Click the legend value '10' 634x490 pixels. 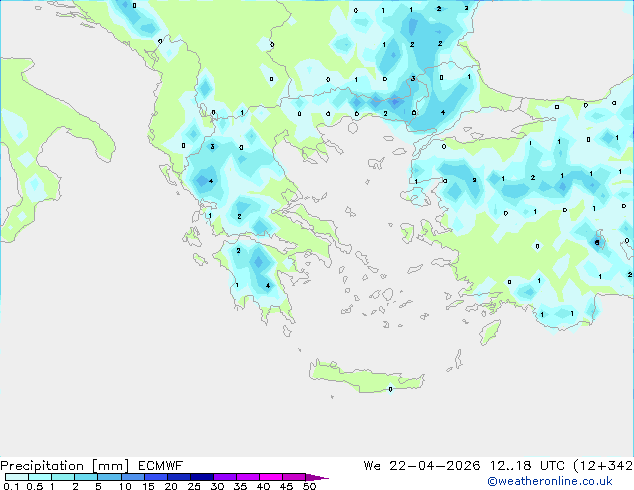(125, 486)
